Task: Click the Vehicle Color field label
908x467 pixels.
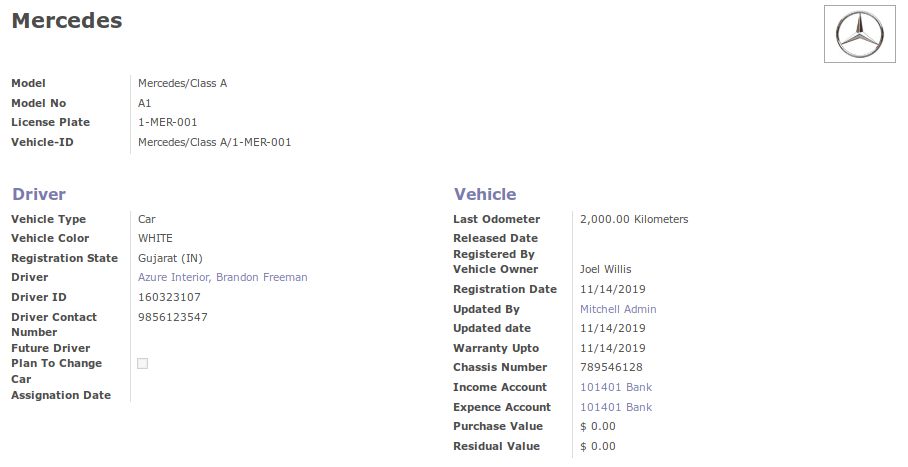Action: point(50,238)
